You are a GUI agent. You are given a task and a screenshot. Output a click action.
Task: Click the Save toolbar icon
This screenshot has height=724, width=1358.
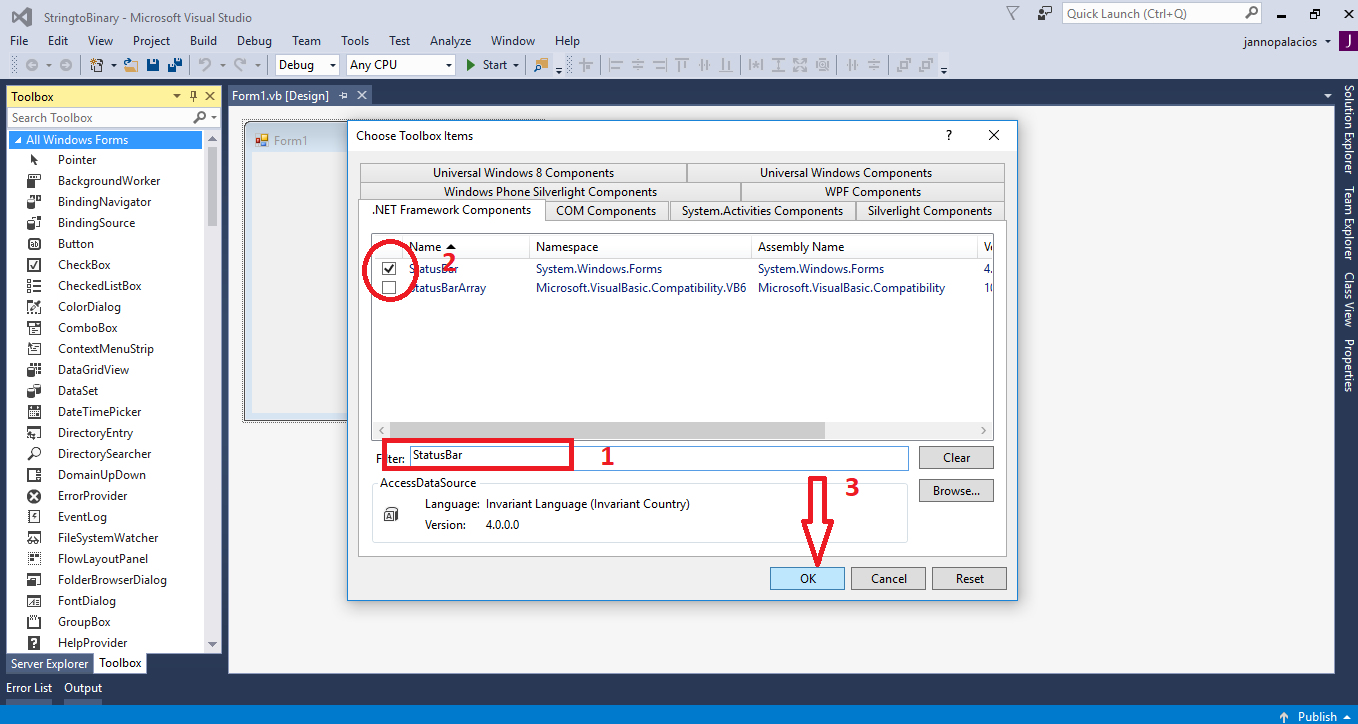pyautogui.click(x=153, y=65)
